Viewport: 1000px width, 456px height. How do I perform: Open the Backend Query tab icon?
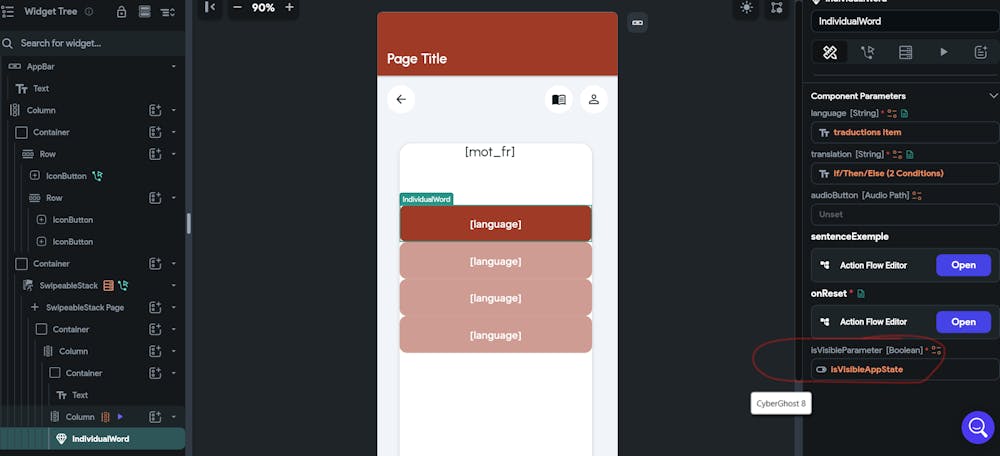point(906,52)
